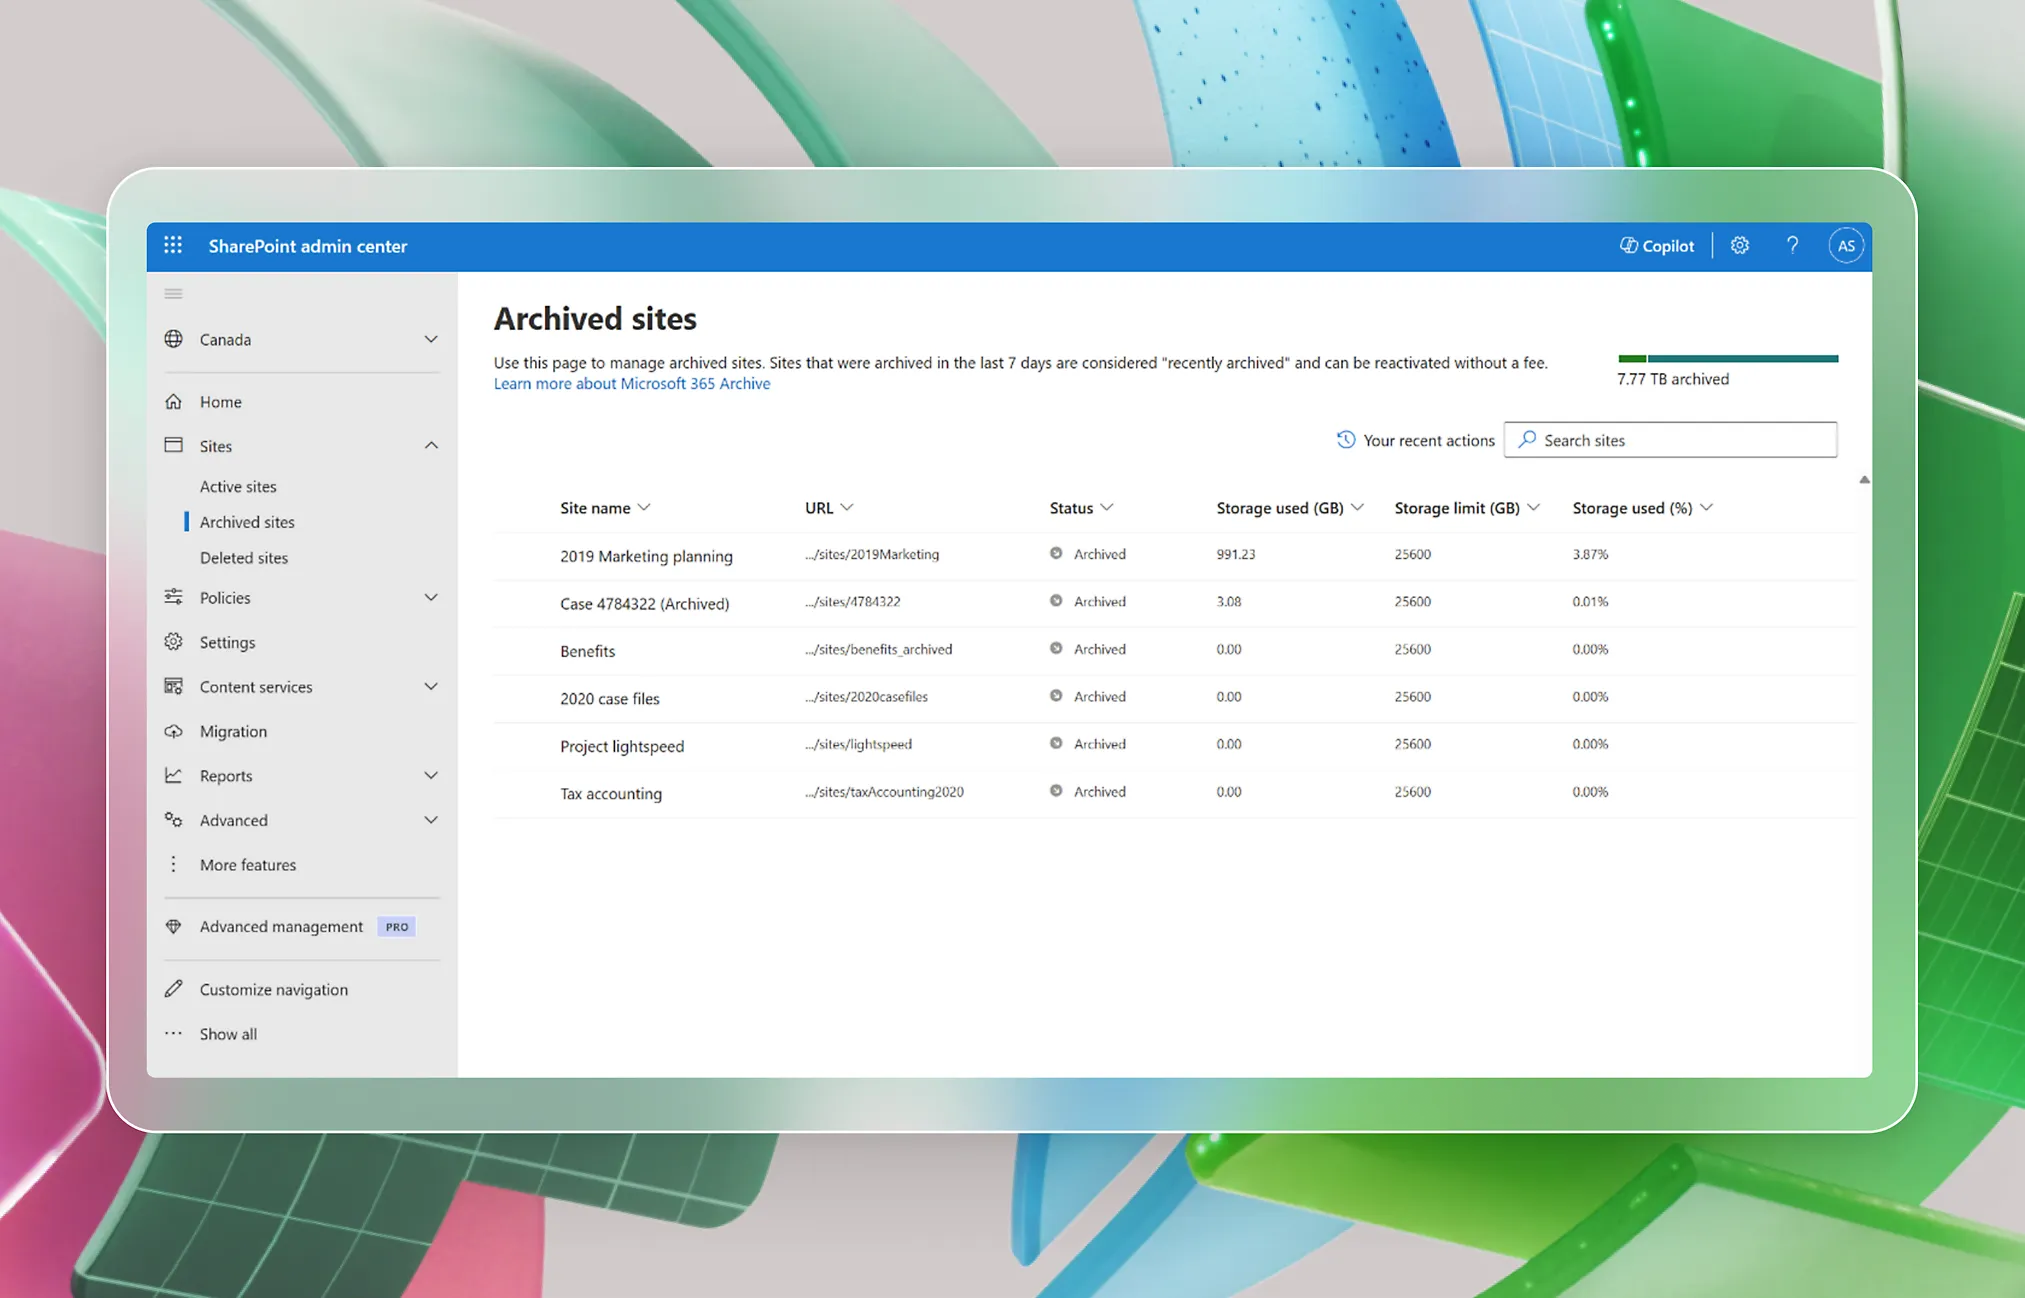Click the Customize navigation pencil icon

(173, 989)
